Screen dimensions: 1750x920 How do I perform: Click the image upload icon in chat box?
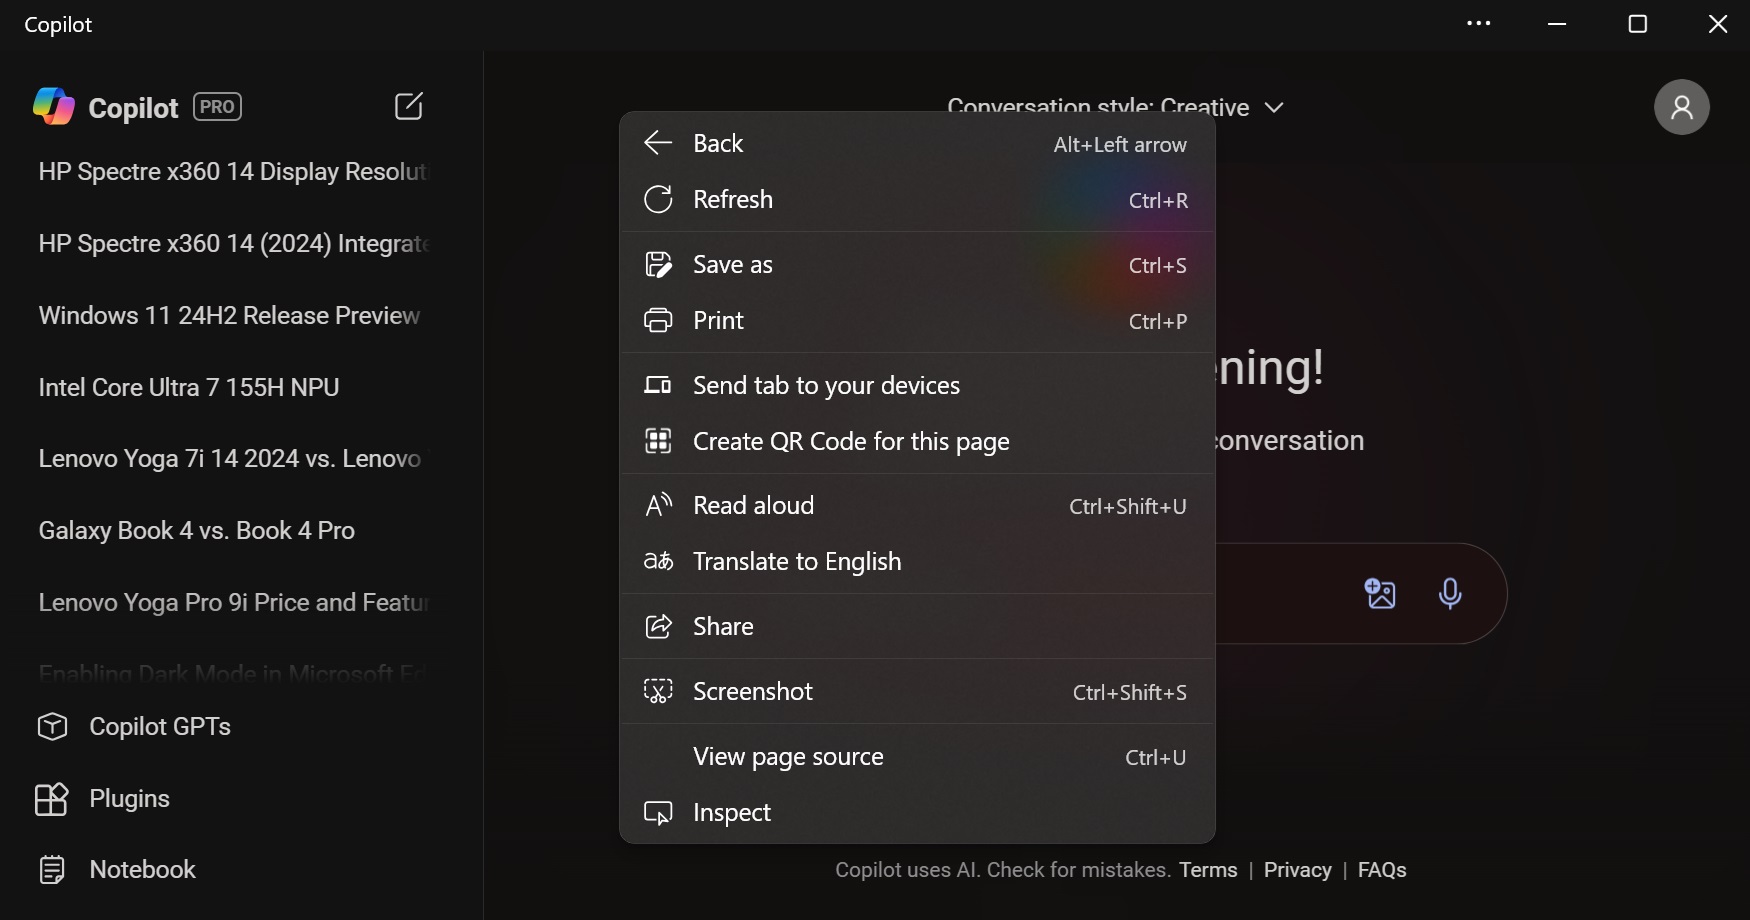point(1379,593)
